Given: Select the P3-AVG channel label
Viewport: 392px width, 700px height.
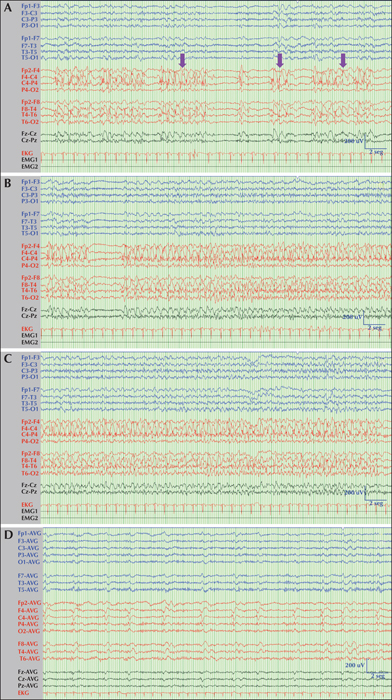Looking at the screenshot, I should click(x=30, y=555).
